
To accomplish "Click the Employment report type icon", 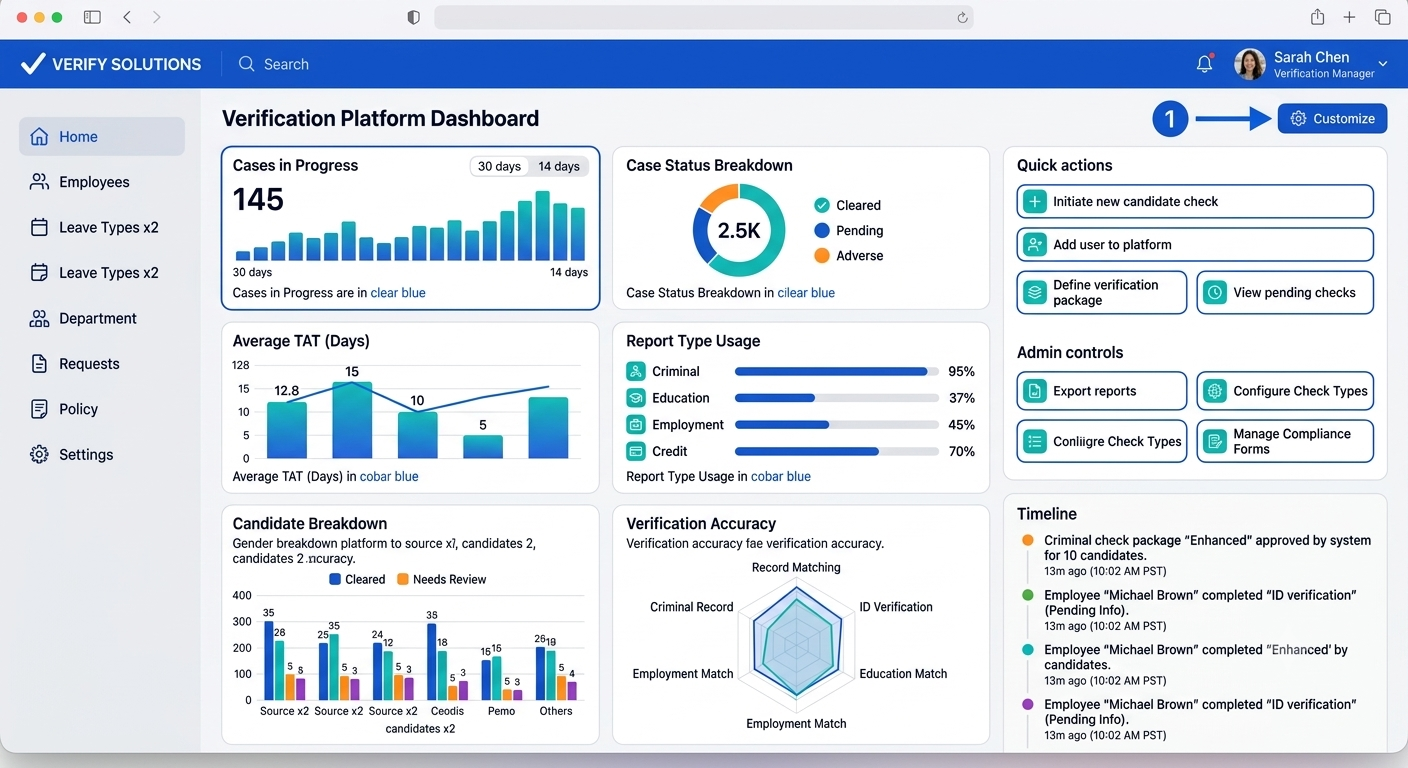I will pyautogui.click(x=636, y=425).
